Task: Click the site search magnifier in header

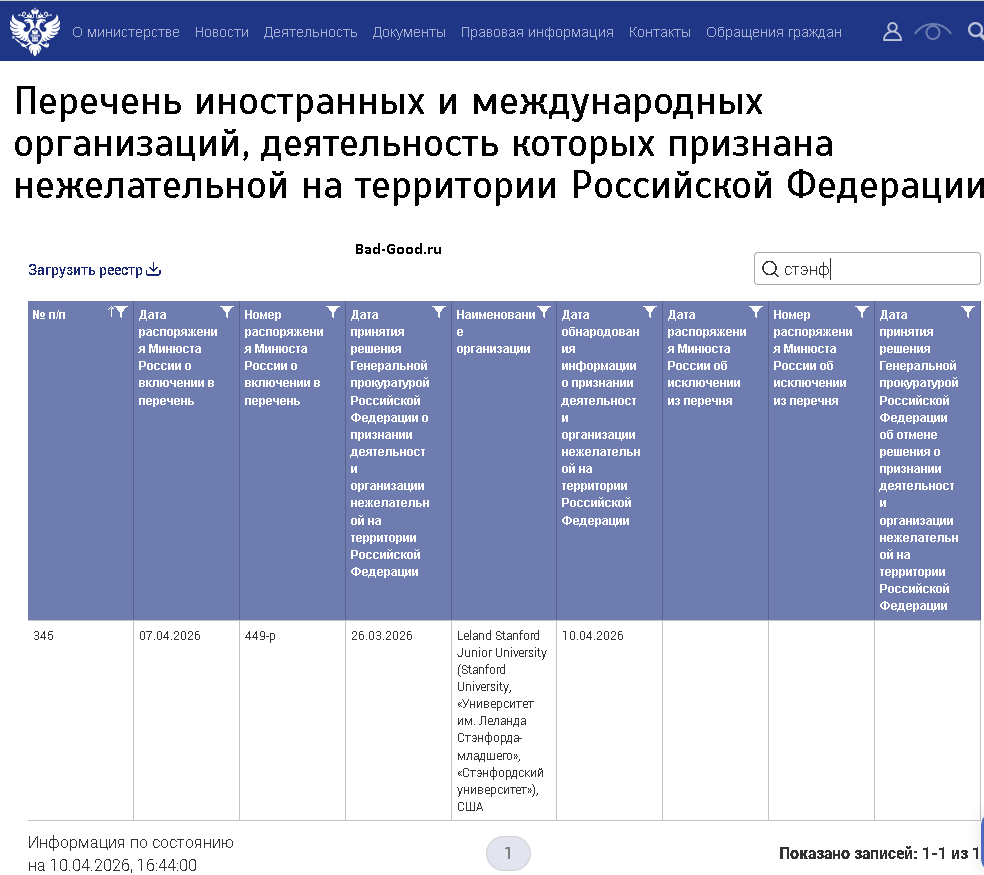Action: click(x=976, y=32)
